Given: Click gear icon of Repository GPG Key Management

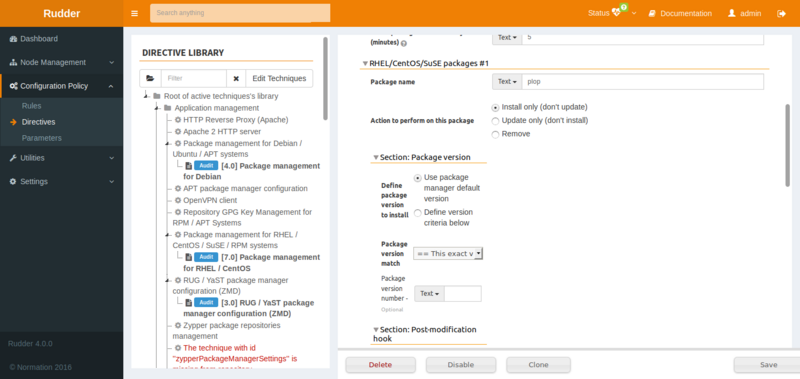Looking at the screenshot, I should tap(178, 212).
